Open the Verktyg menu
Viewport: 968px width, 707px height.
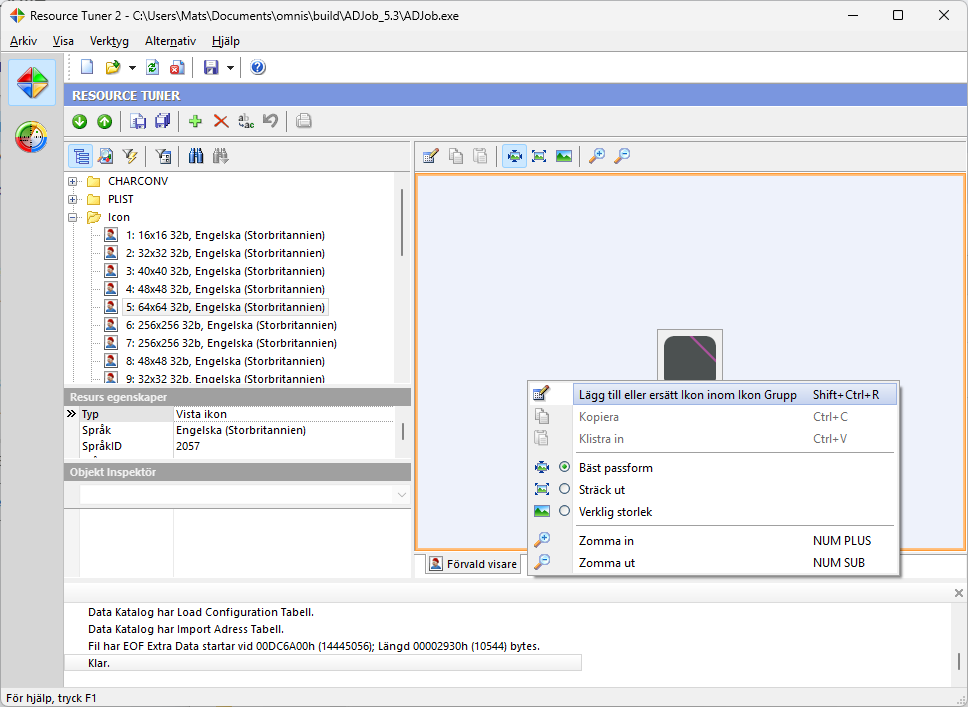[109, 41]
